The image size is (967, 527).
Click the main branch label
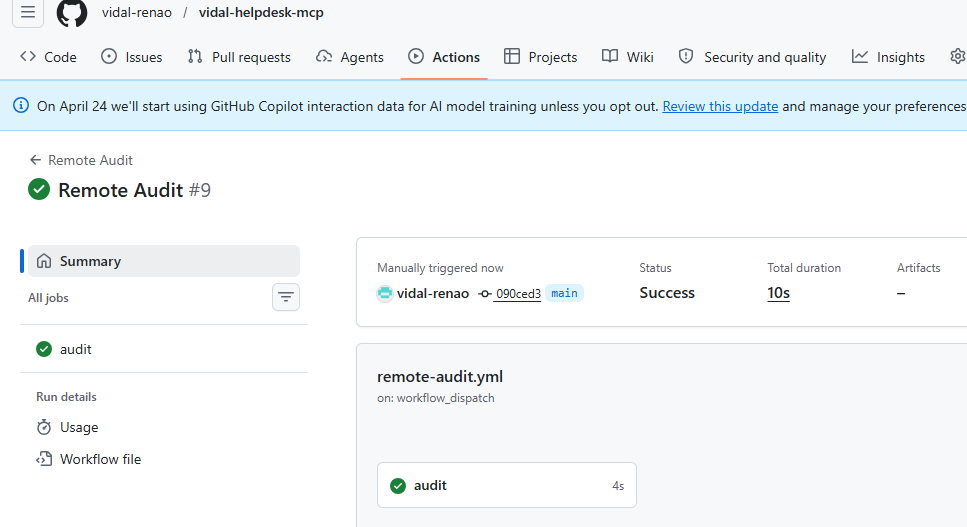tap(564, 293)
